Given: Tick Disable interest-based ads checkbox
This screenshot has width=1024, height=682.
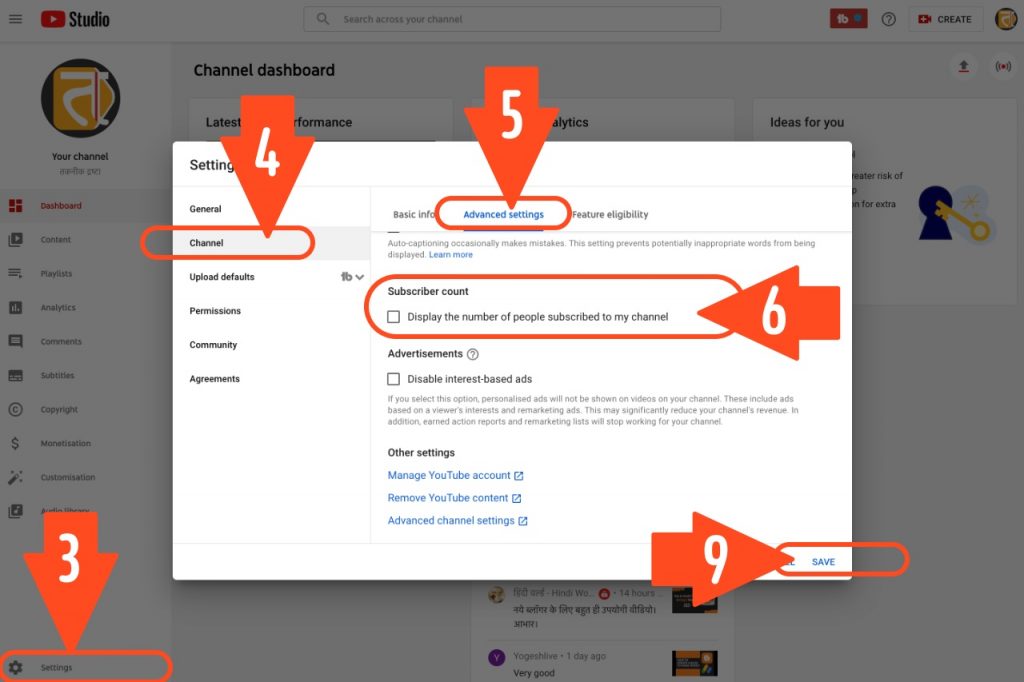Looking at the screenshot, I should click(394, 379).
